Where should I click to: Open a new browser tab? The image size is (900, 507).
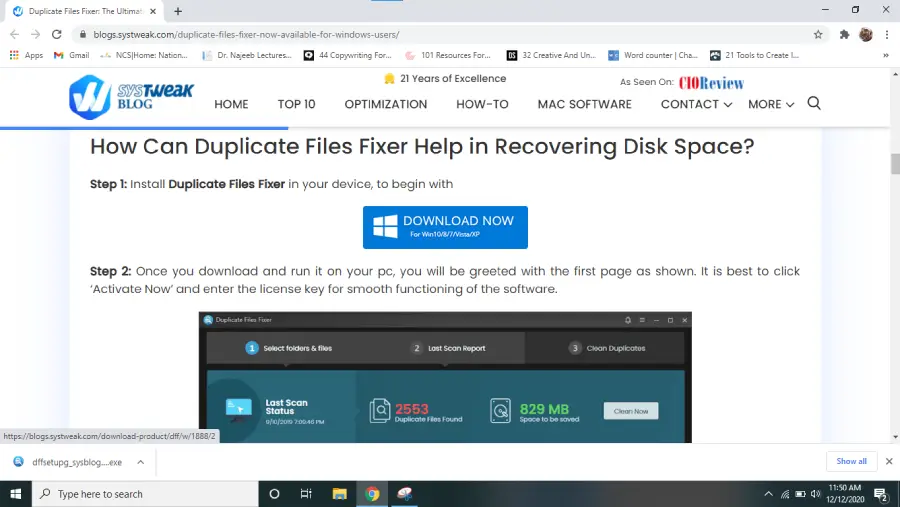pyautogui.click(x=178, y=11)
